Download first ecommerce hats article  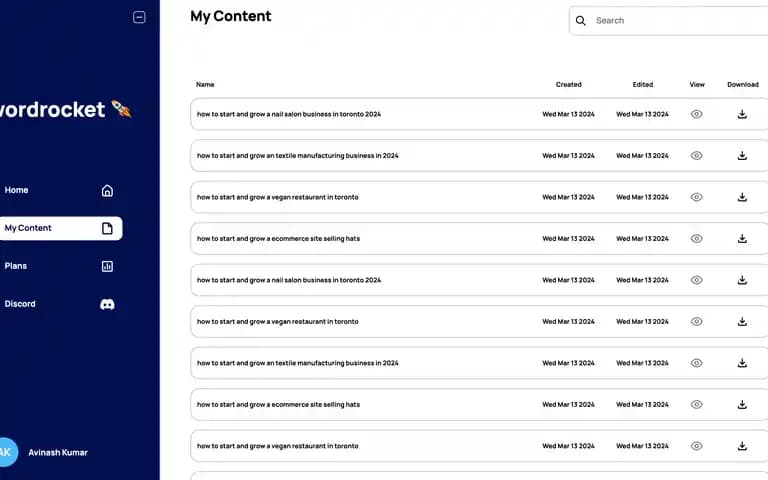coord(742,239)
